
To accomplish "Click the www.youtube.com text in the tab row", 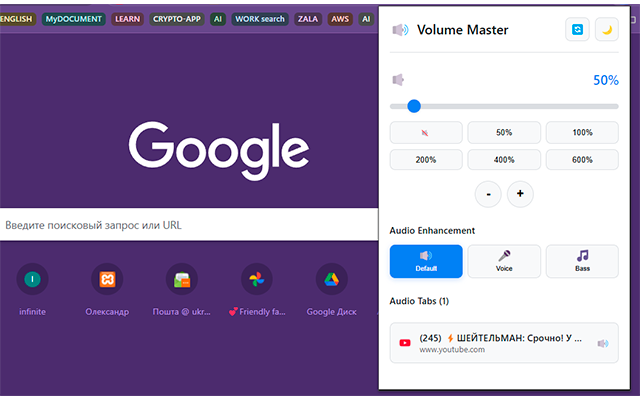I will [452, 350].
